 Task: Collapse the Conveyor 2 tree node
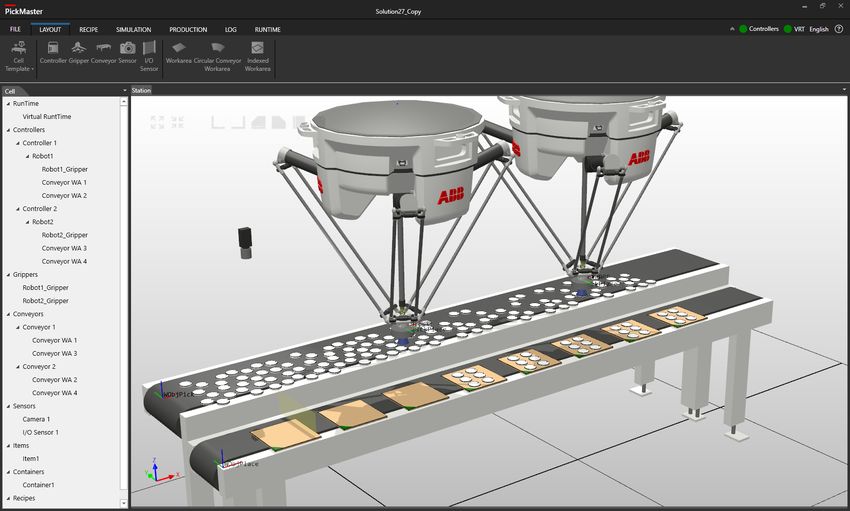pyautogui.click(x=18, y=367)
